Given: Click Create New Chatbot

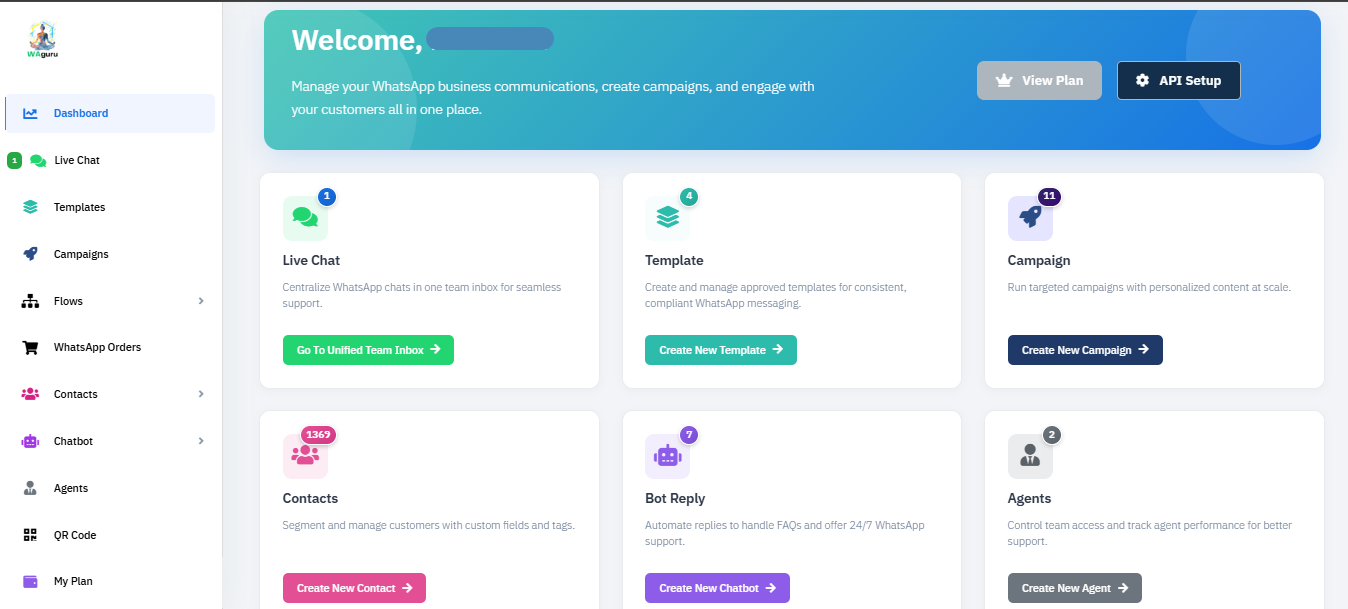Looking at the screenshot, I should 717,588.
